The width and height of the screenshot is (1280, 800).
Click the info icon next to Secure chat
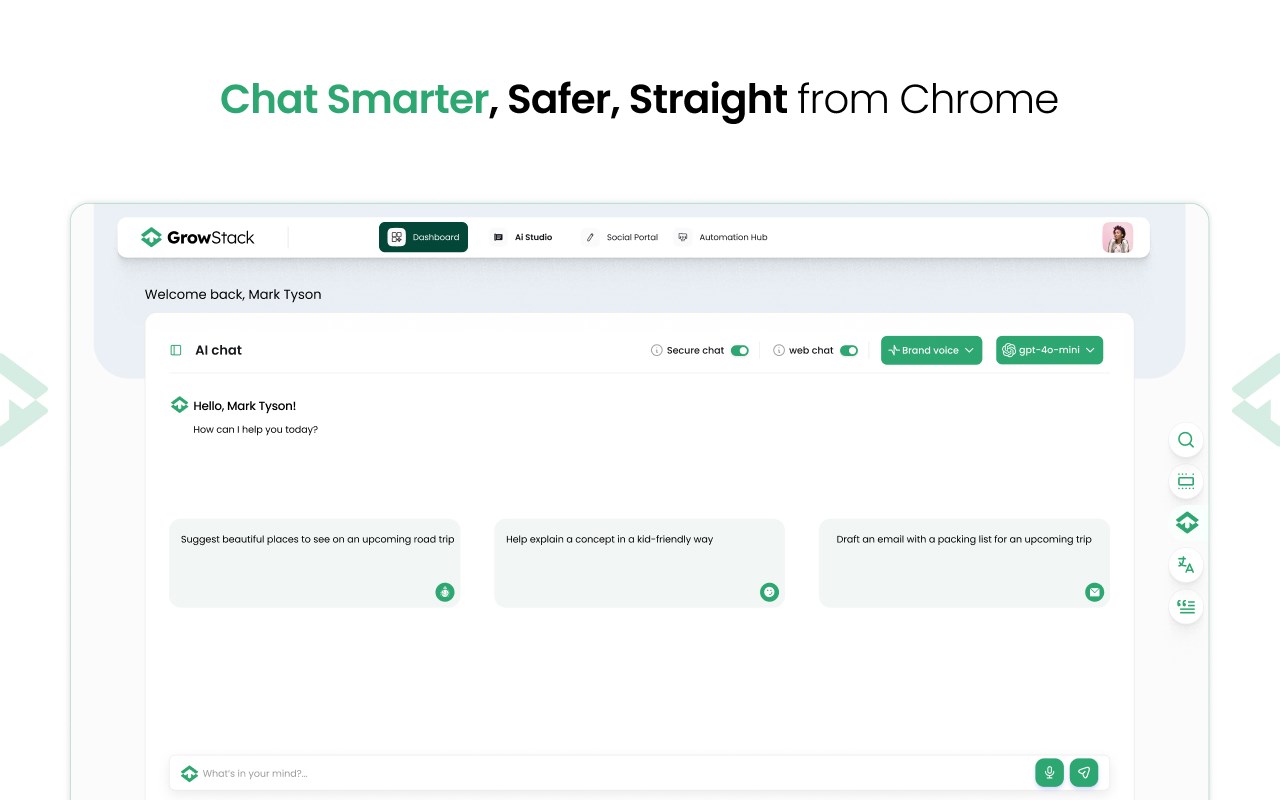click(x=657, y=350)
